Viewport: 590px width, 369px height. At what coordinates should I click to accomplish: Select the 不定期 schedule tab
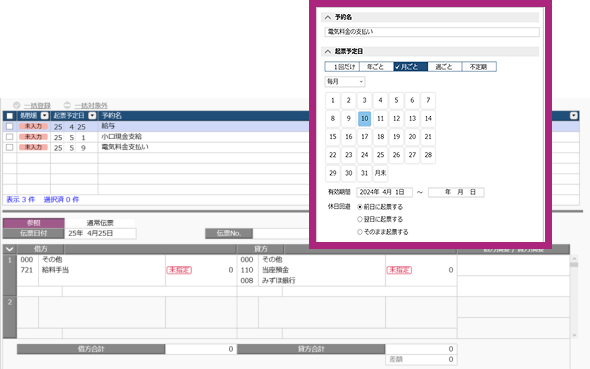[x=479, y=67]
